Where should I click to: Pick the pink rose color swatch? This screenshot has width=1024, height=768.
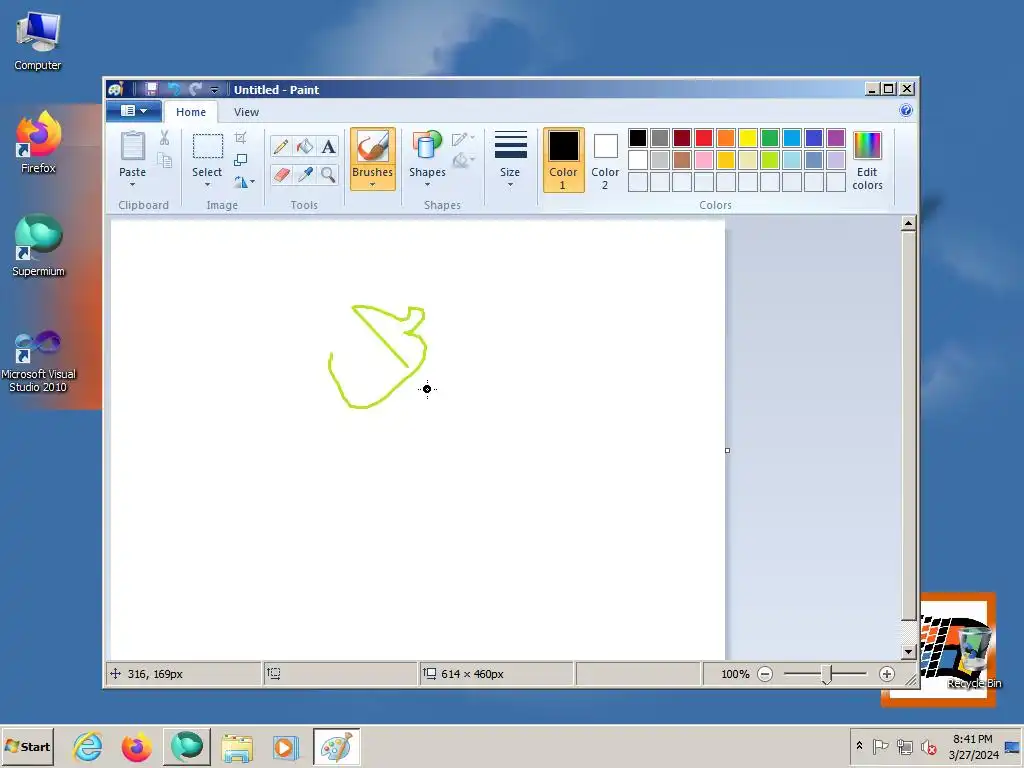(x=703, y=160)
